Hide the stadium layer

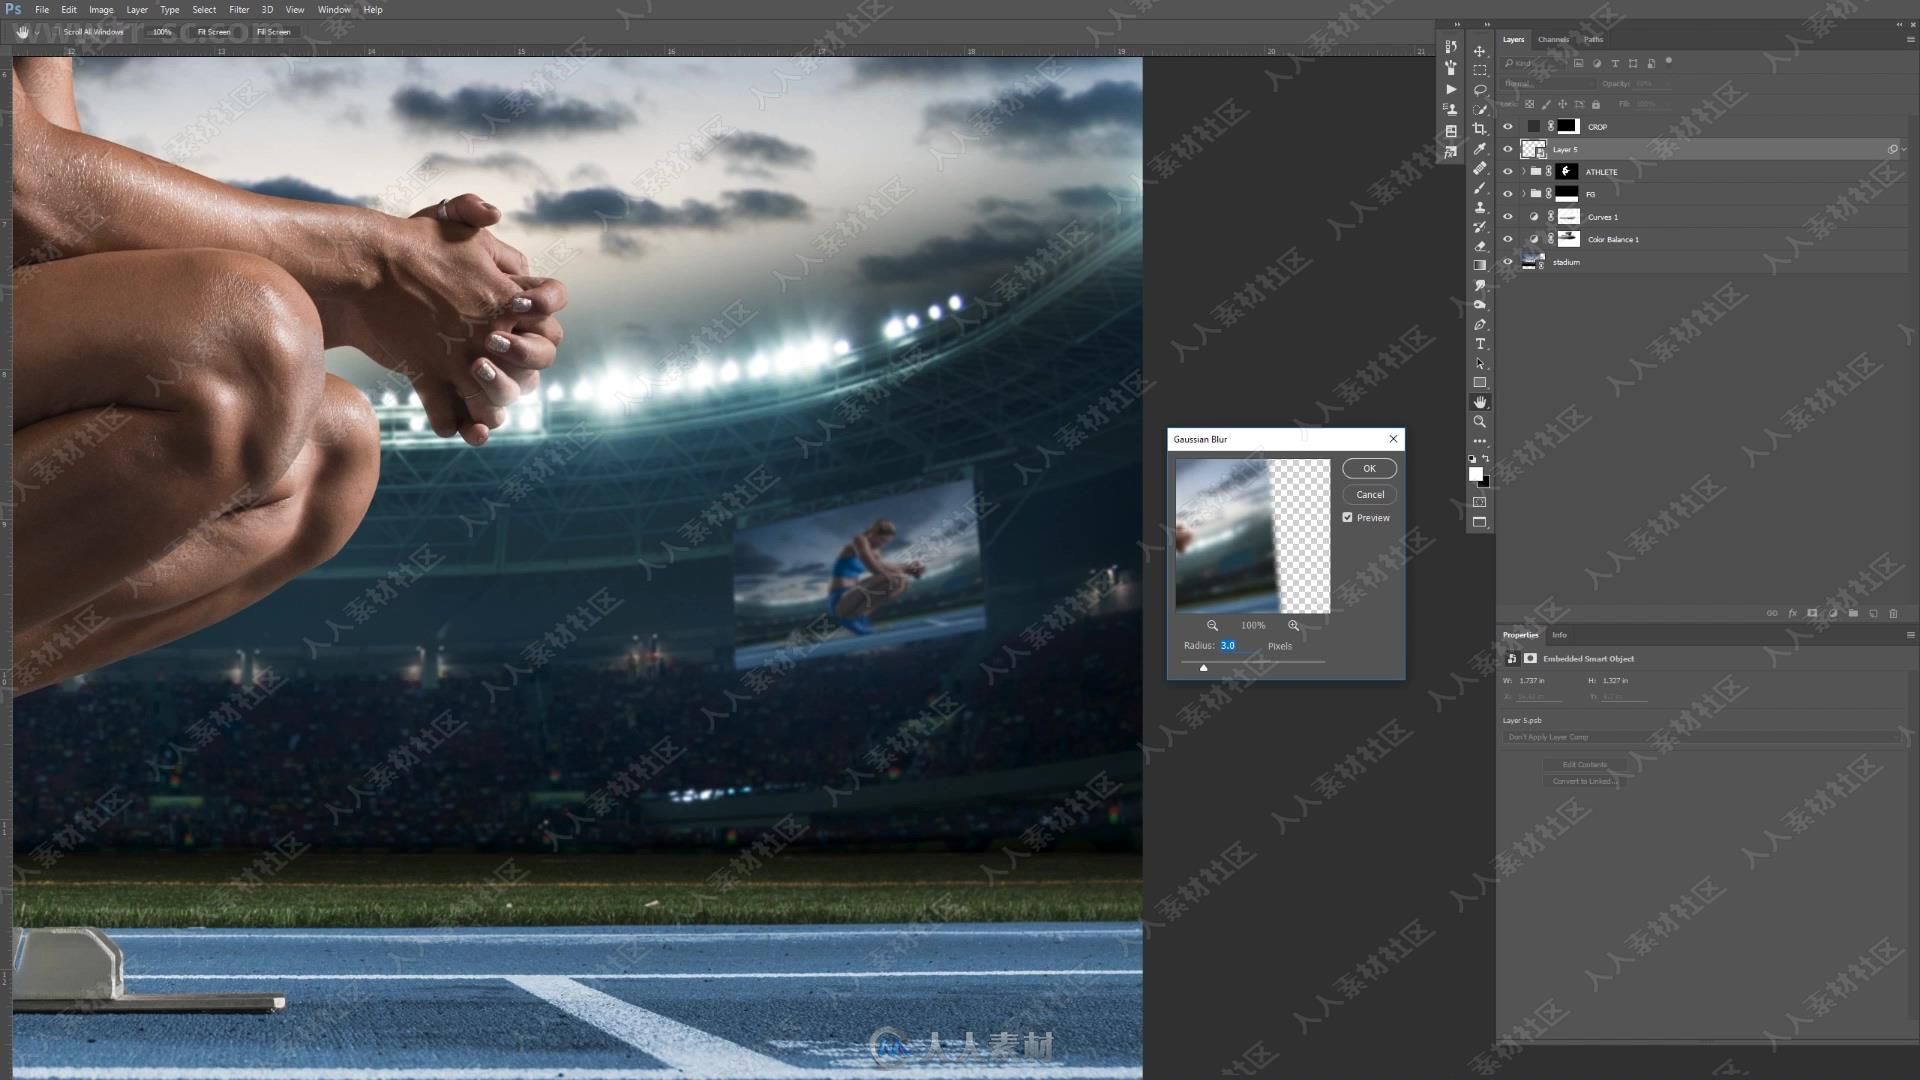click(x=1507, y=261)
